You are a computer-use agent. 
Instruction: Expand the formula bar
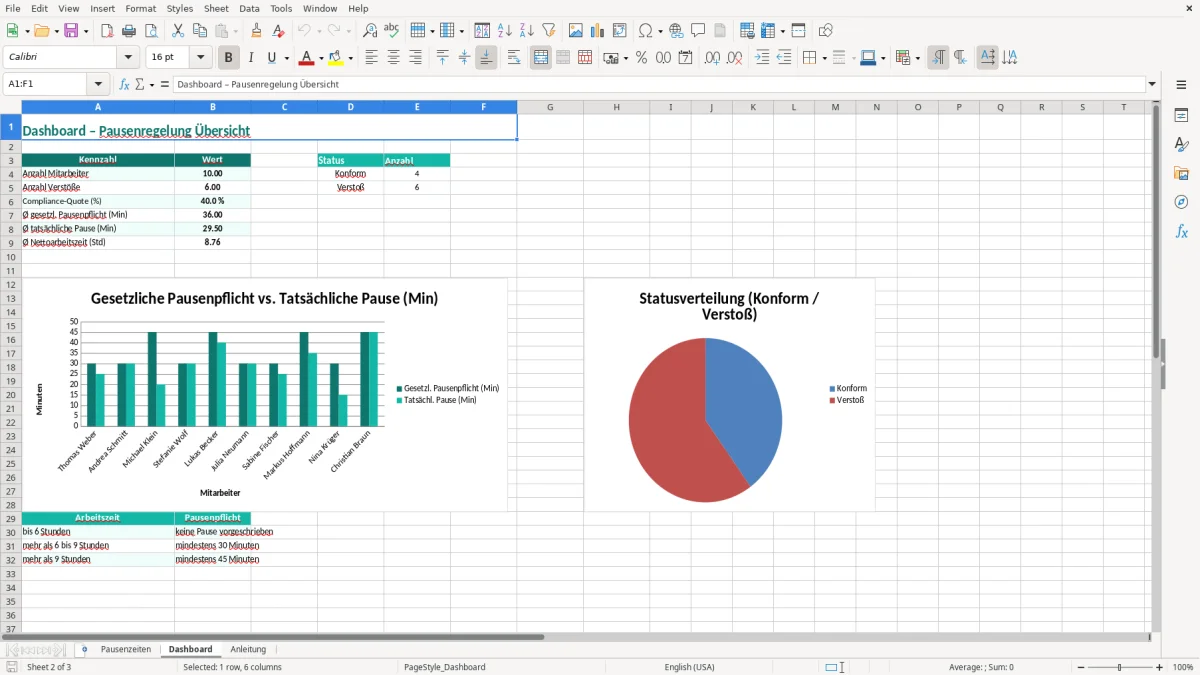(1152, 84)
